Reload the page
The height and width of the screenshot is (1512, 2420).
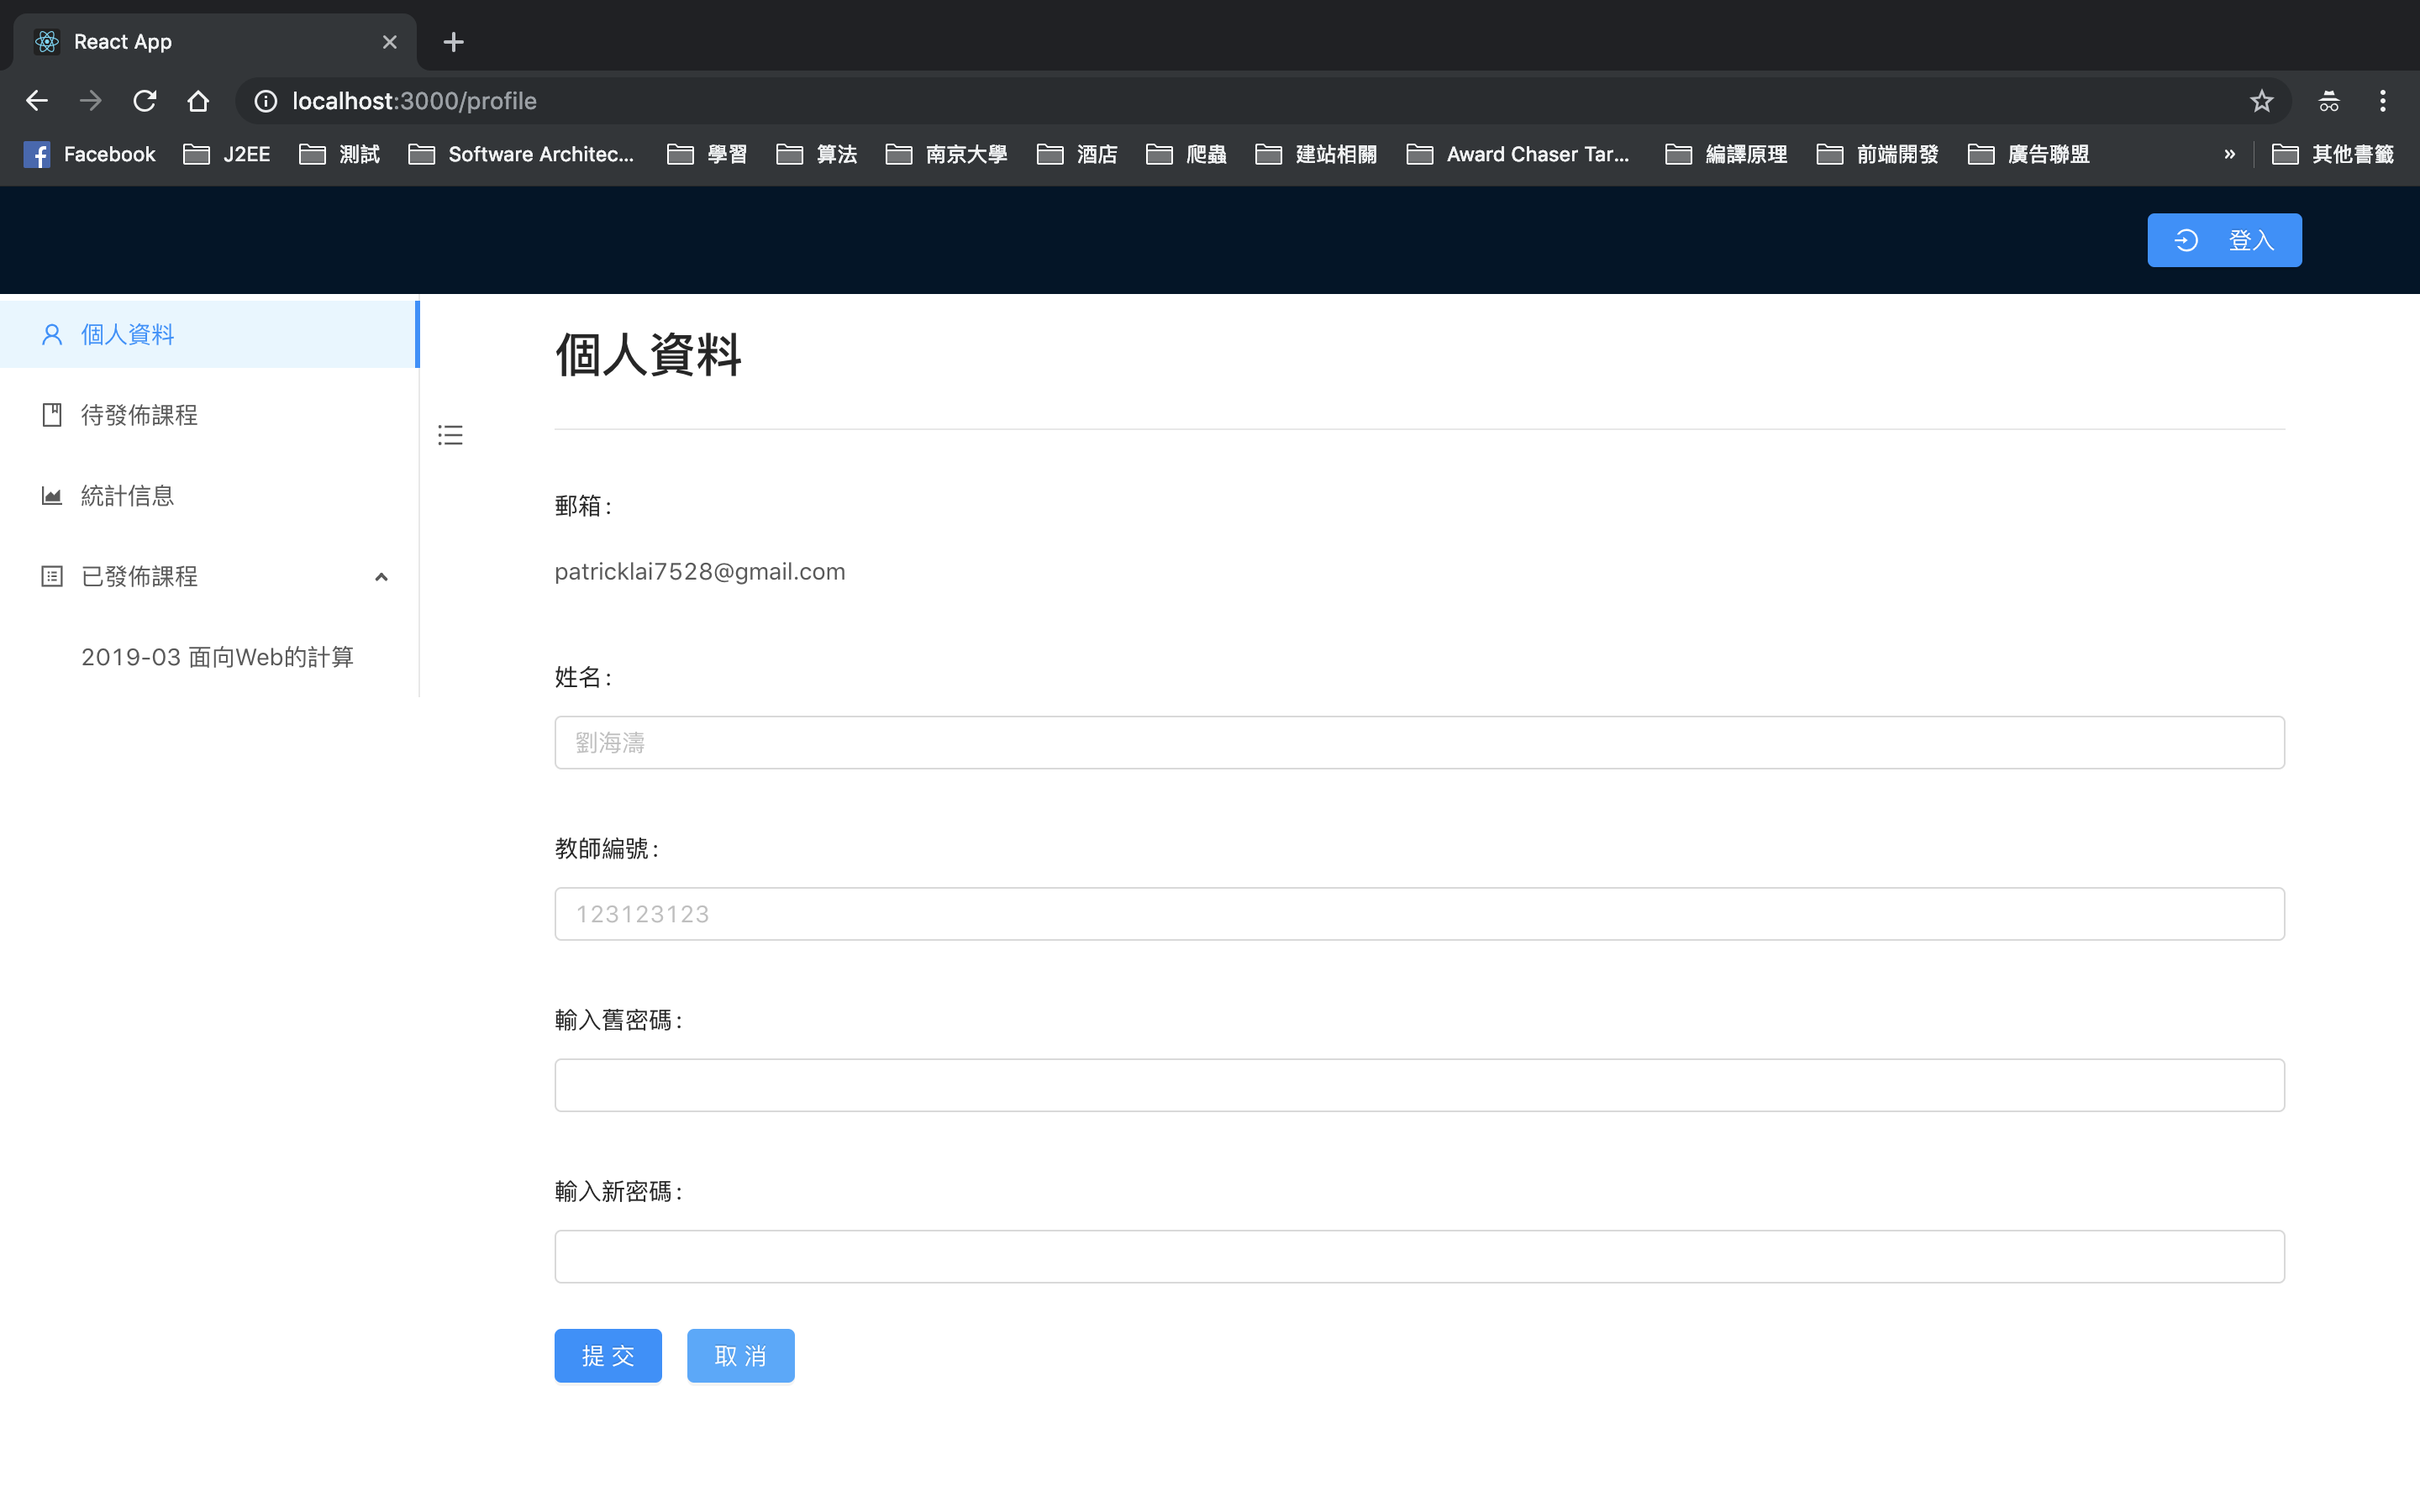point(145,101)
